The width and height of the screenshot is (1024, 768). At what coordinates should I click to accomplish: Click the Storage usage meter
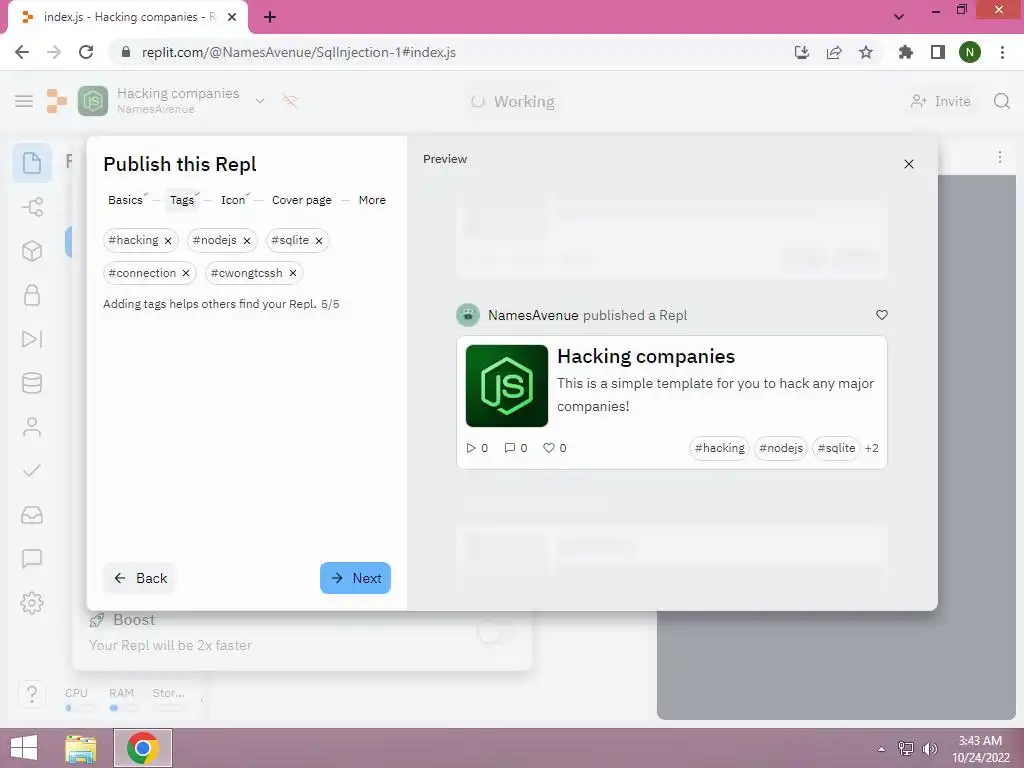(x=168, y=699)
